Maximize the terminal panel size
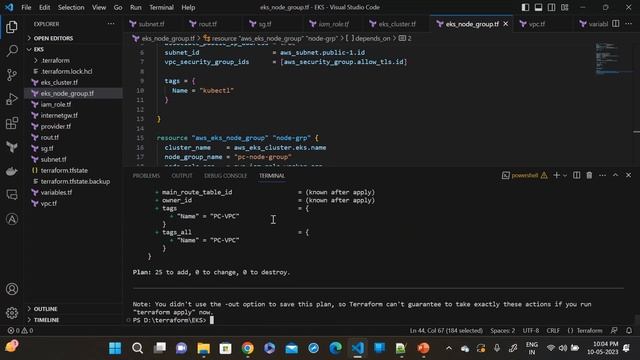This screenshot has width=640, height=360. (x=616, y=176)
